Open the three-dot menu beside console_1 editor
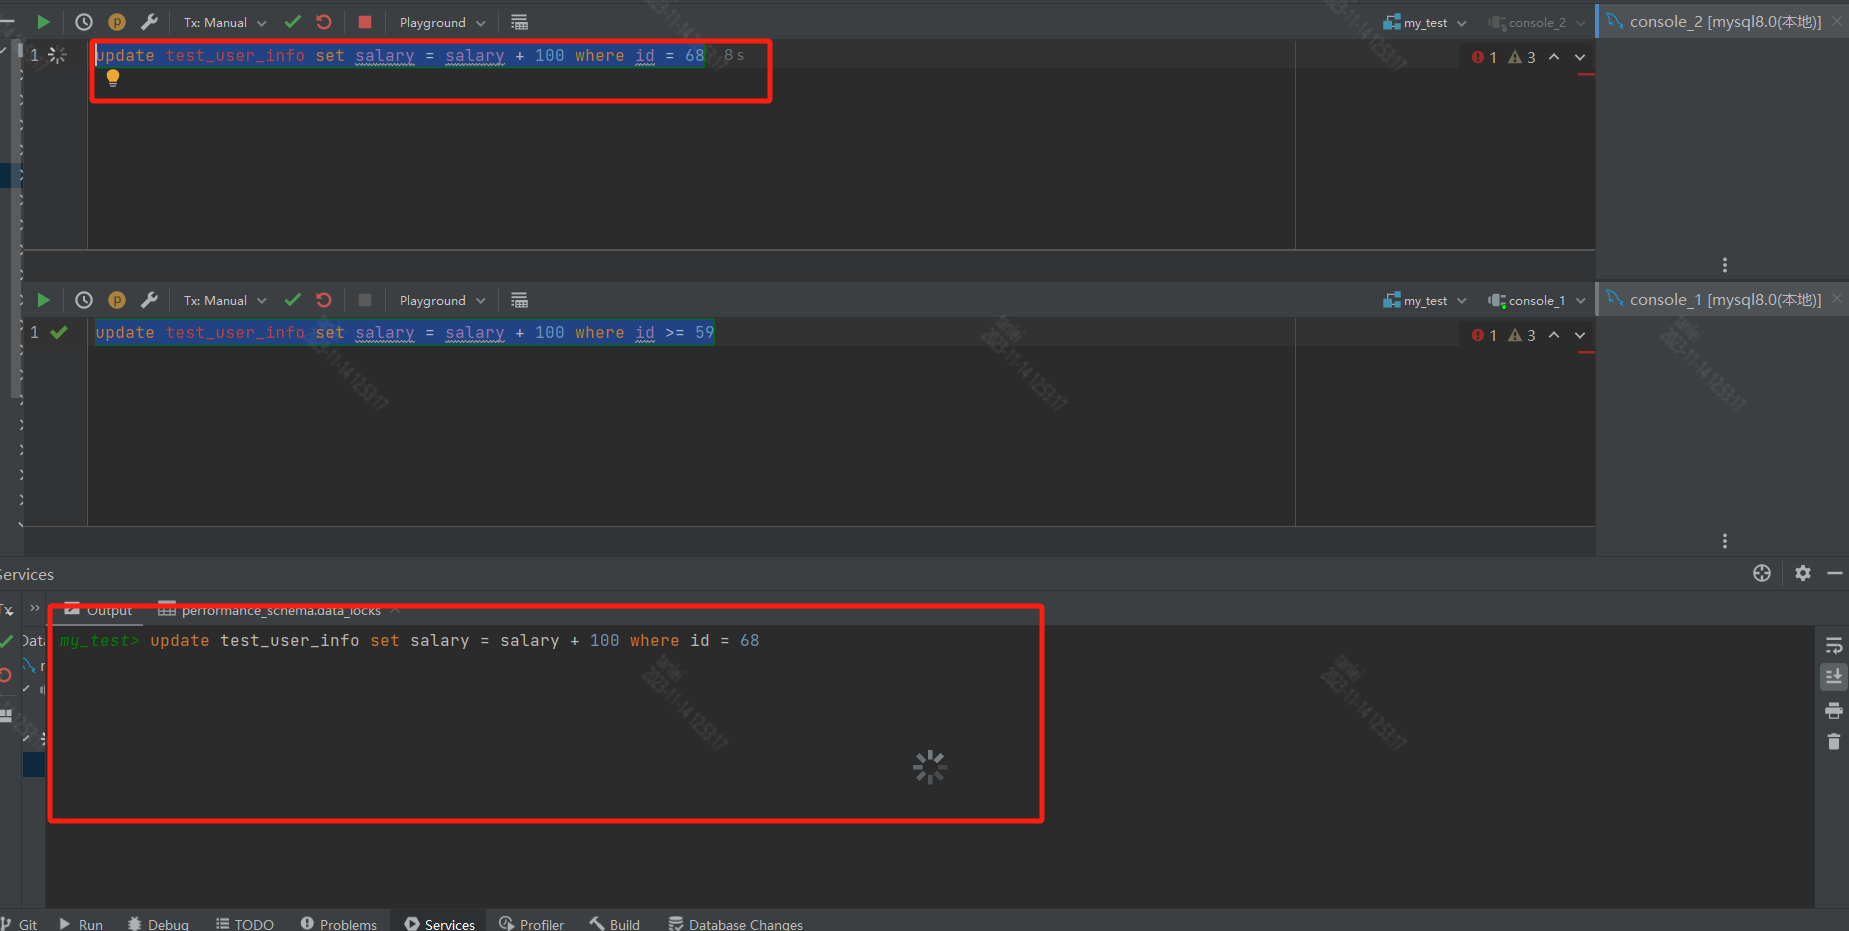The width and height of the screenshot is (1849, 931). coord(1725,541)
